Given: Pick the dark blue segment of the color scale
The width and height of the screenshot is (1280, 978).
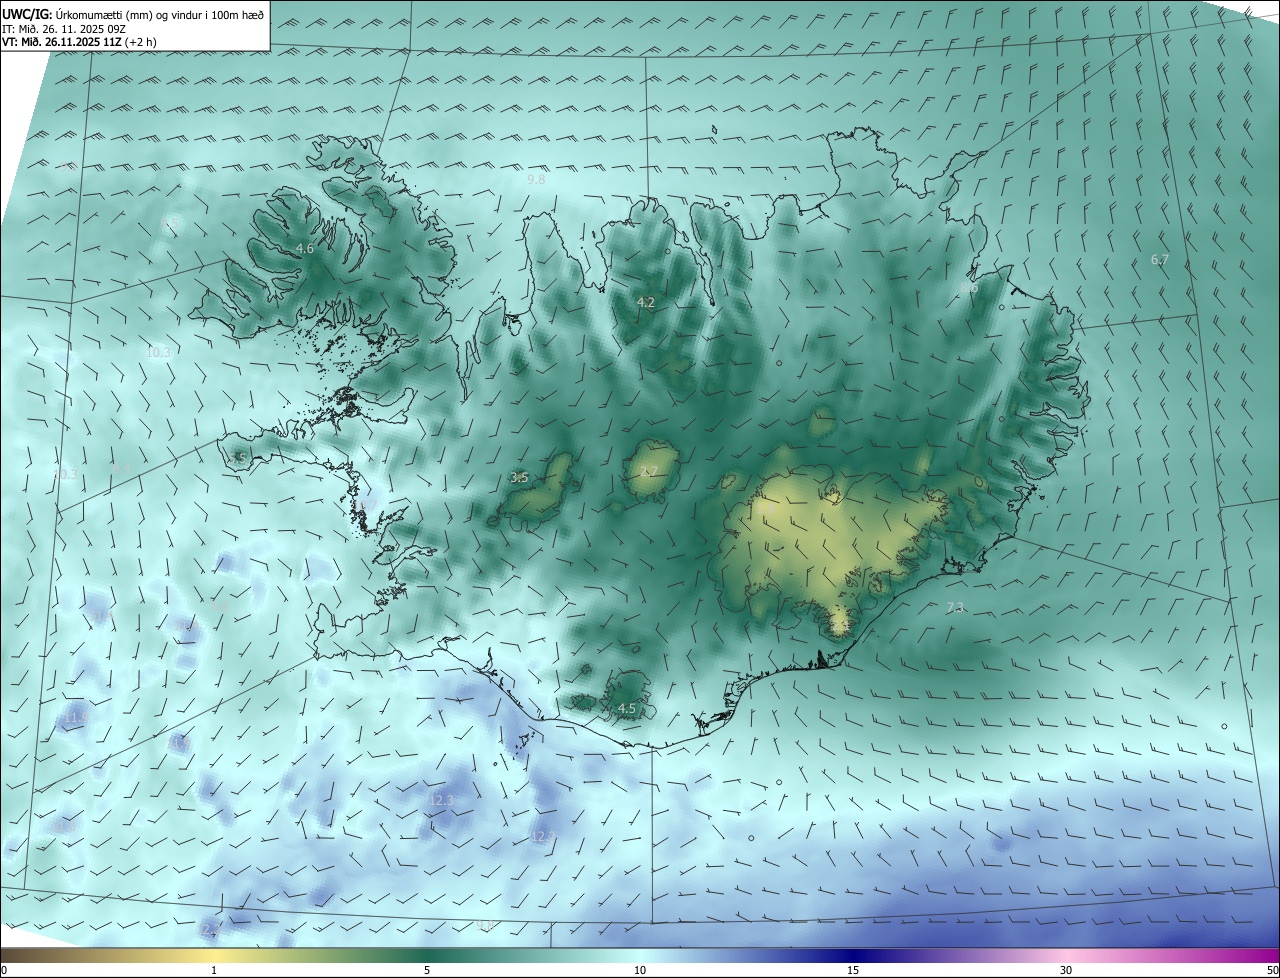Looking at the screenshot, I should [853, 955].
